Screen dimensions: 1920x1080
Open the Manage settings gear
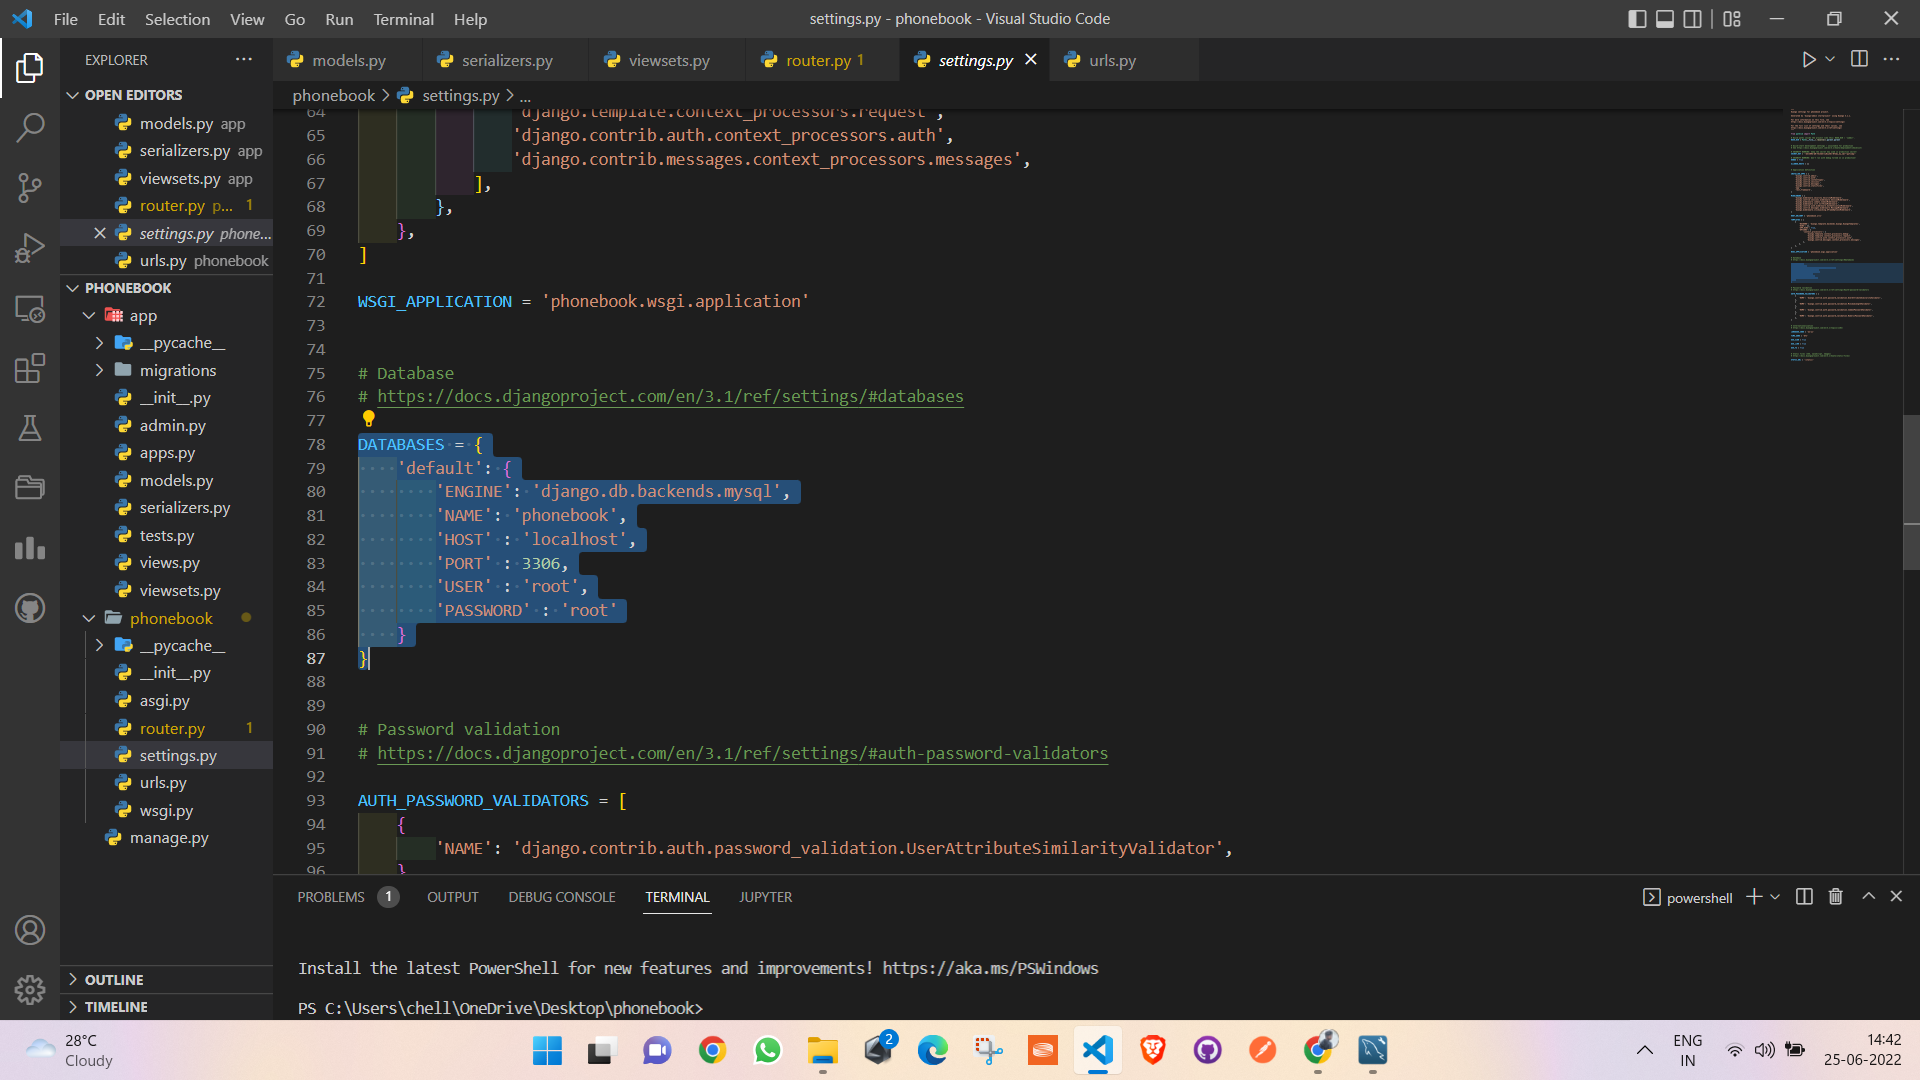30,989
